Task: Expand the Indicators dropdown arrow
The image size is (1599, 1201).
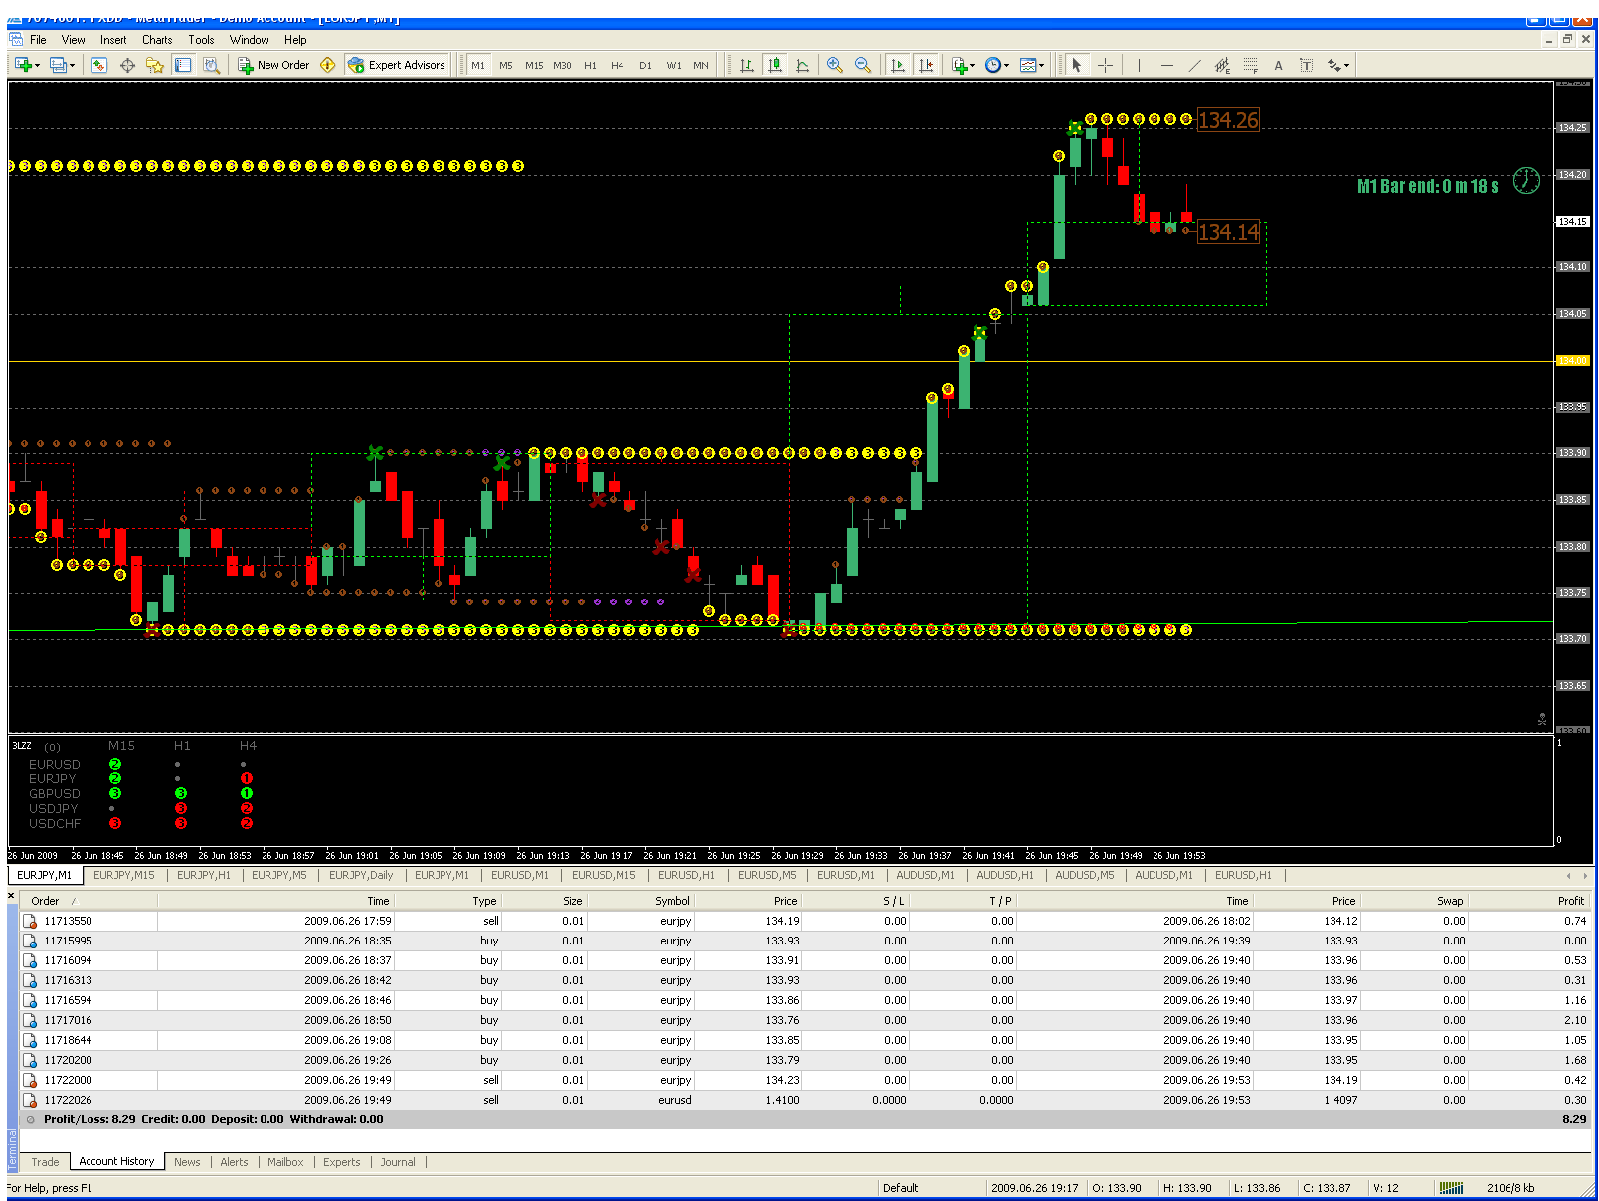Action: point(973,66)
